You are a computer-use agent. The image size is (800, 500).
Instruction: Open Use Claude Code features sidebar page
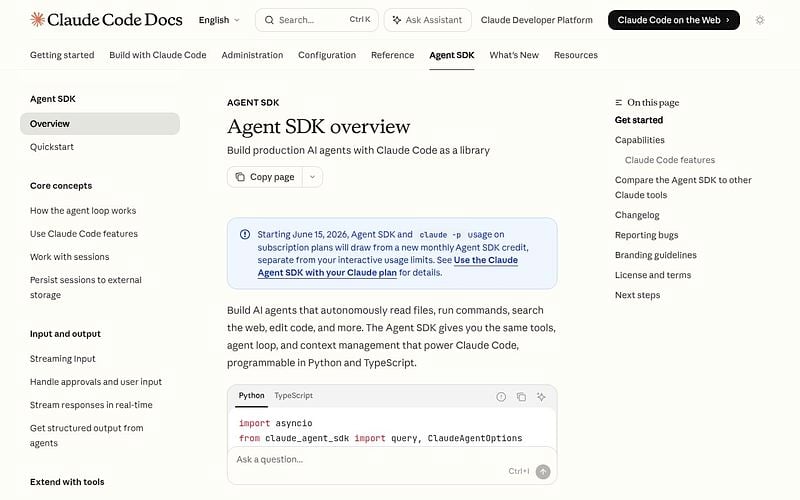[84, 234]
